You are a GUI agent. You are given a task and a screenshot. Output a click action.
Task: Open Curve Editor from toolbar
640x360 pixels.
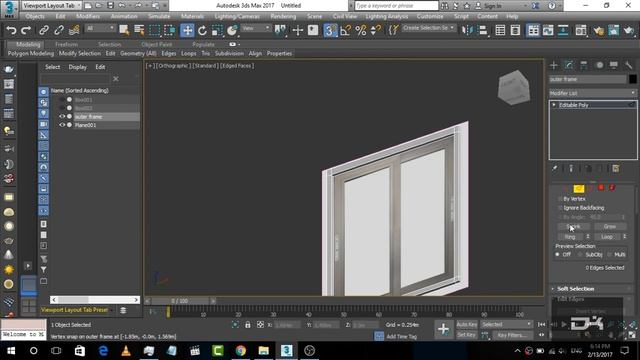point(548,30)
